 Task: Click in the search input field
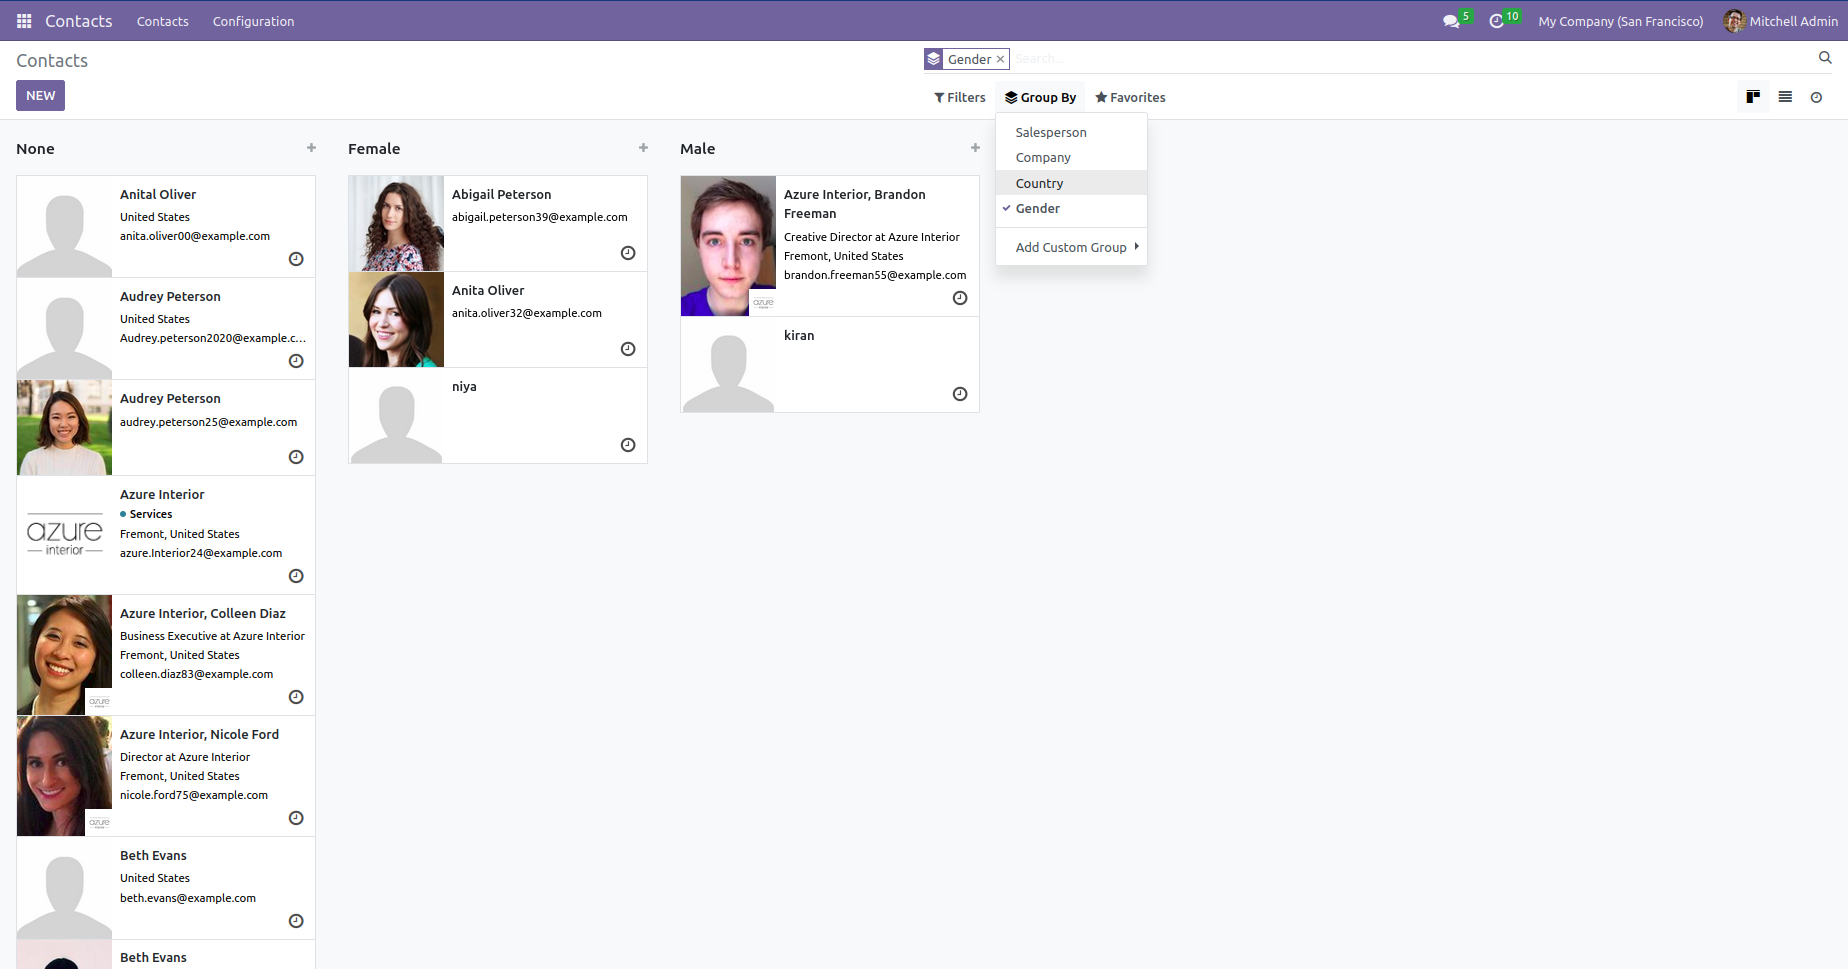pos(1410,59)
